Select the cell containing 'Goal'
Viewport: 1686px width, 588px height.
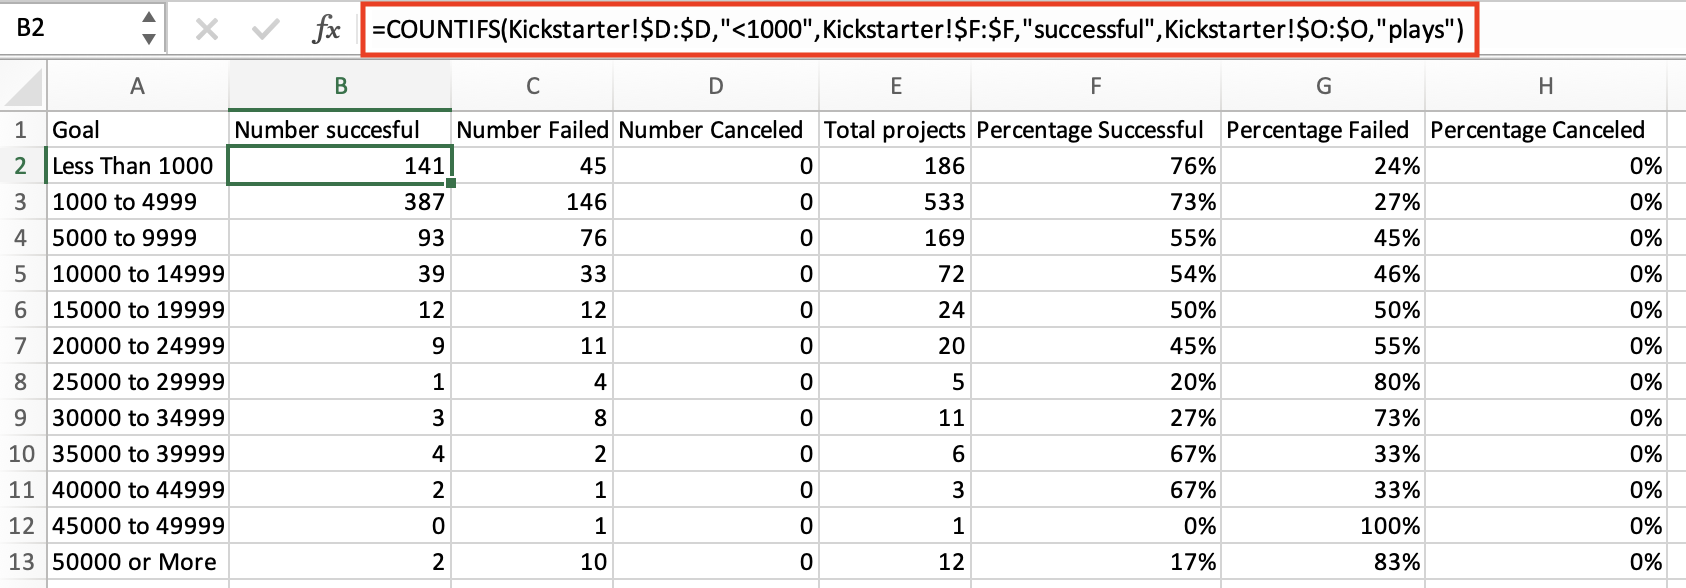[137, 129]
